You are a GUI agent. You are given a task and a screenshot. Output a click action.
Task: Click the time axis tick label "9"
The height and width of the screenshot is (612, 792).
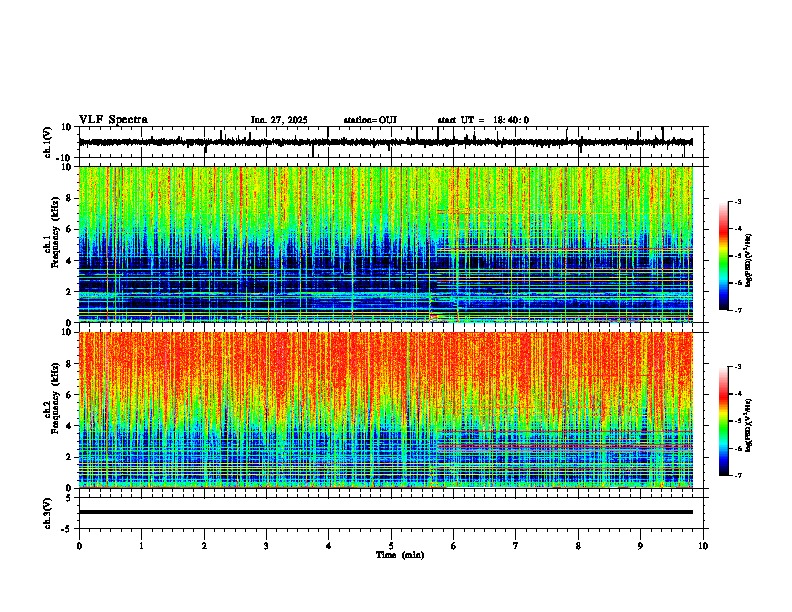pos(640,546)
